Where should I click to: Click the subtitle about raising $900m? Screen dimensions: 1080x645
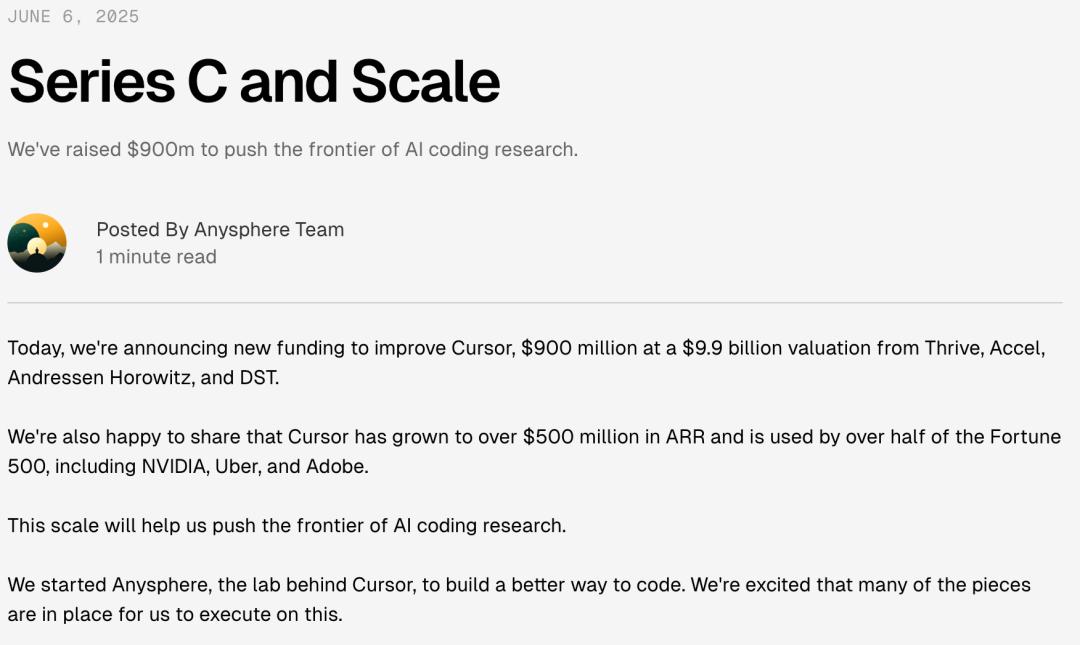(x=293, y=150)
